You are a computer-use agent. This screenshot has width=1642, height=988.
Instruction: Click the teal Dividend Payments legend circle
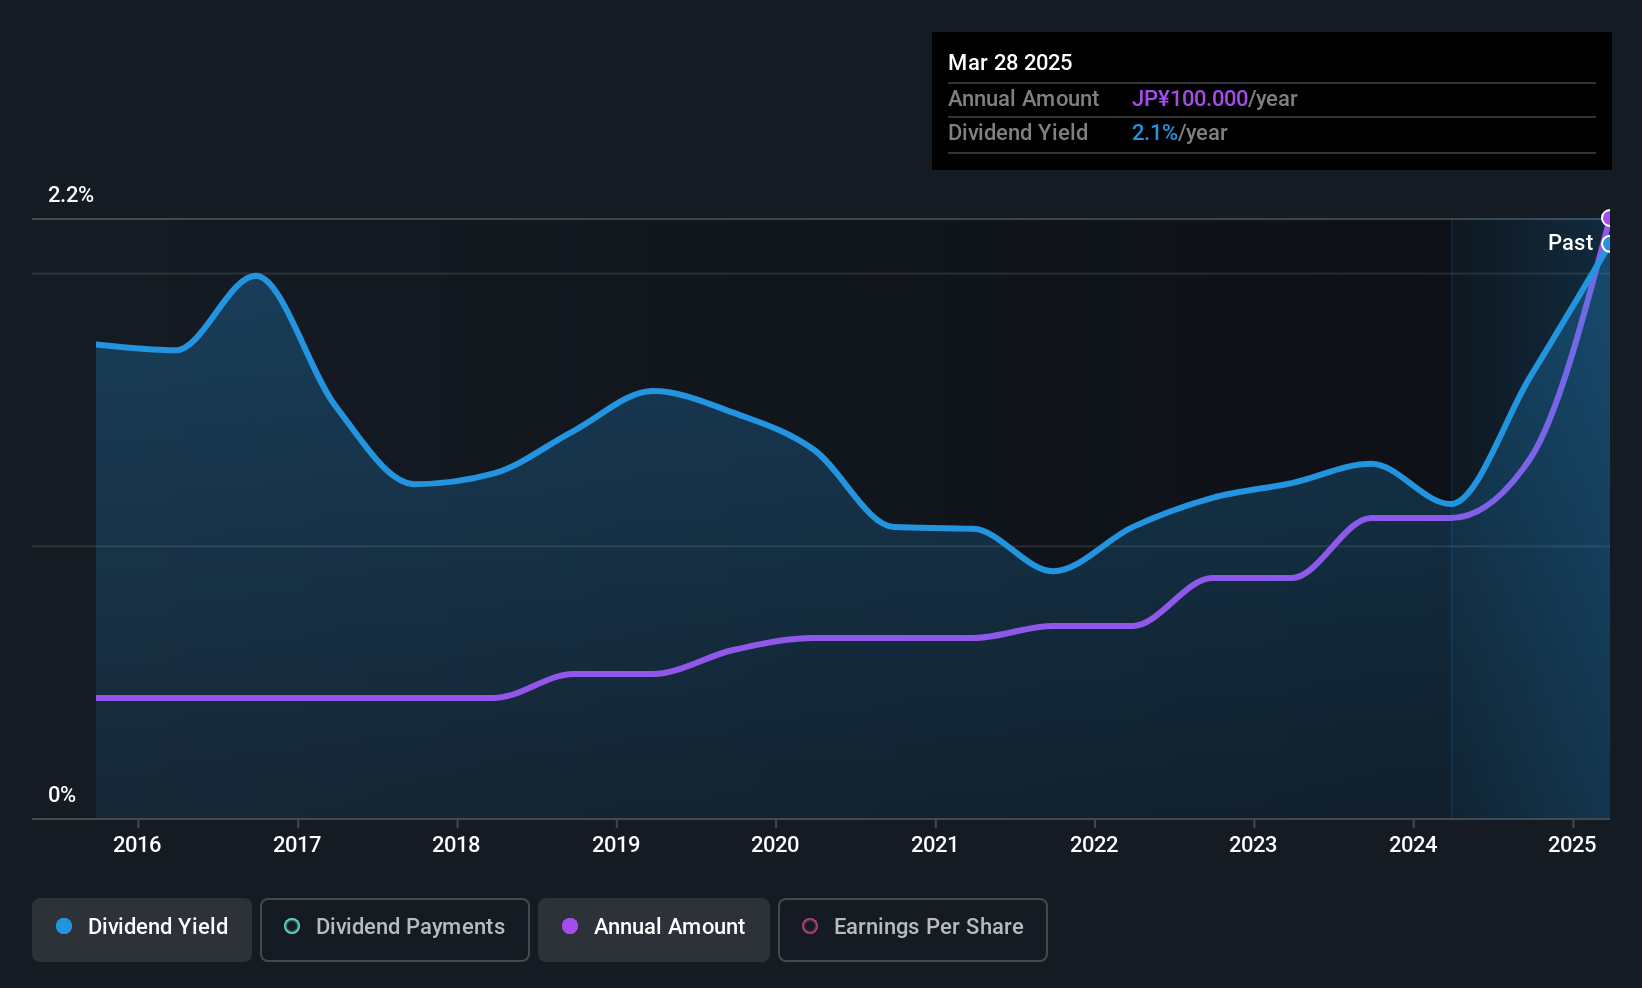click(x=292, y=927)
